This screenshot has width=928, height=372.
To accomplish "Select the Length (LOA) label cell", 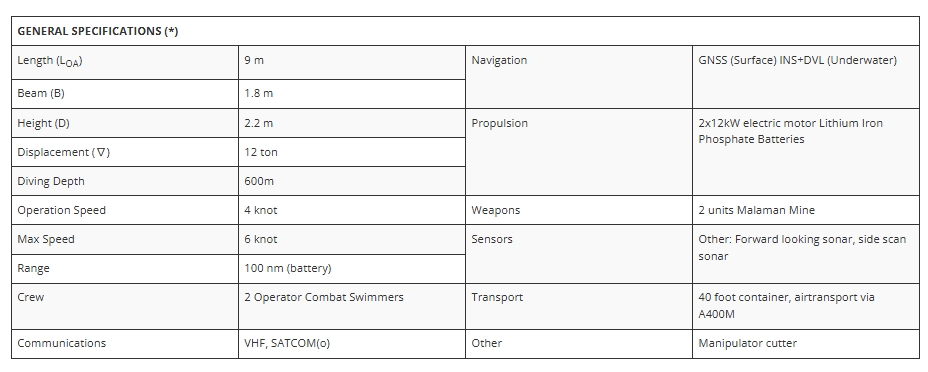I will 125,63.
